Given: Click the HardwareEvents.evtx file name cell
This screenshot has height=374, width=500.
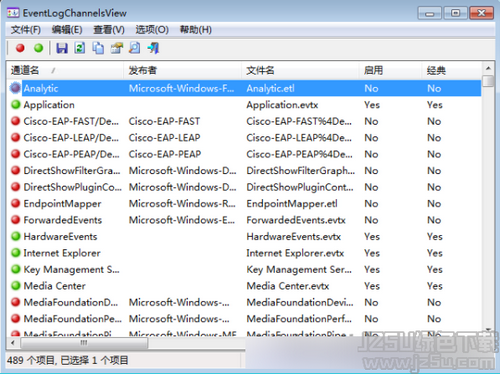Looking at the screenshot, I should pos(294,237).
